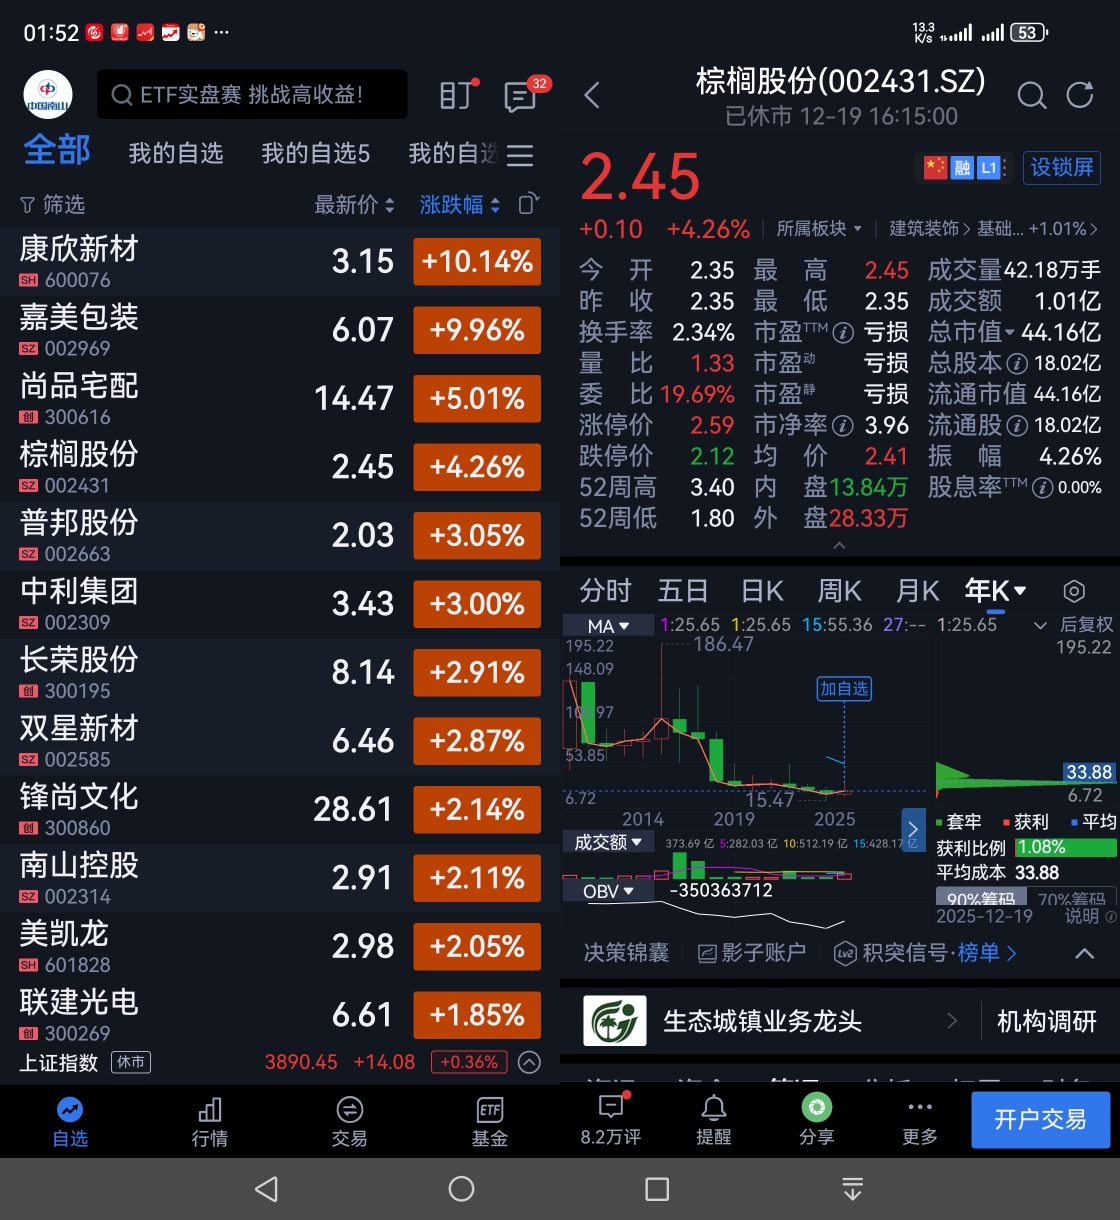Tap the Android home circle button
1120x1220 pixels.
click(461, 1189)
